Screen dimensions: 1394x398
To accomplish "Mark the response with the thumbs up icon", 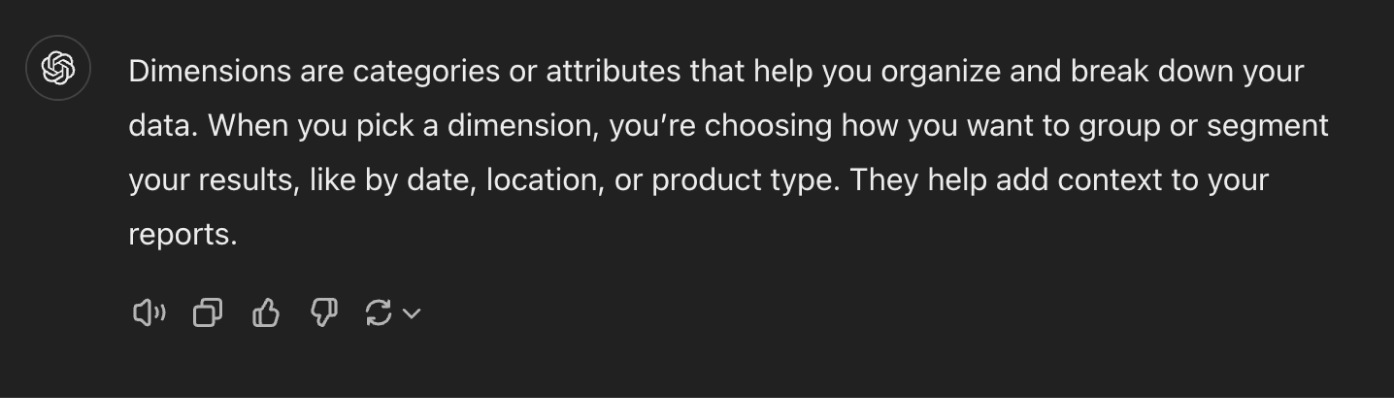I will pos(265,314).
